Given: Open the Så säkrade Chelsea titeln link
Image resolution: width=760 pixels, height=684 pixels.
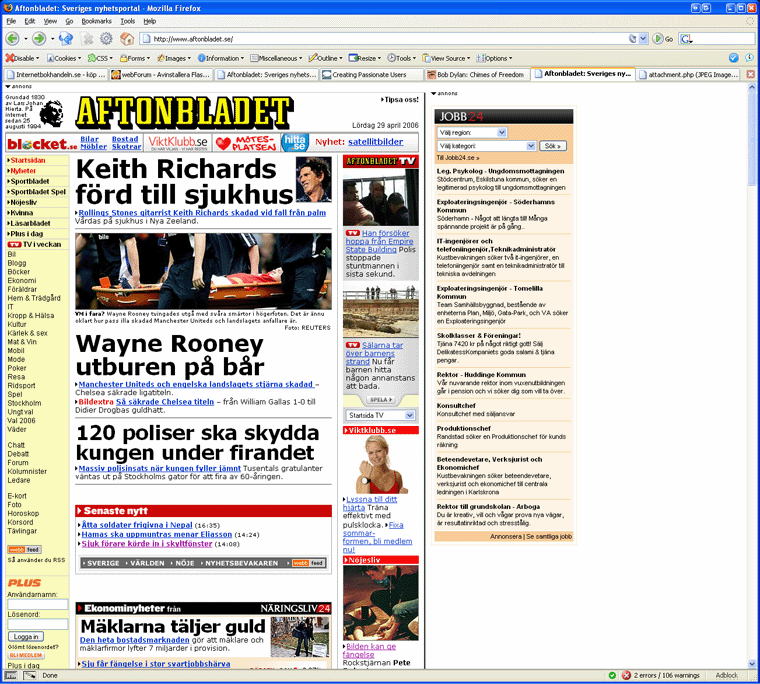Looking at the screenshot, I should pyautogui.click(x=165, y=401).
